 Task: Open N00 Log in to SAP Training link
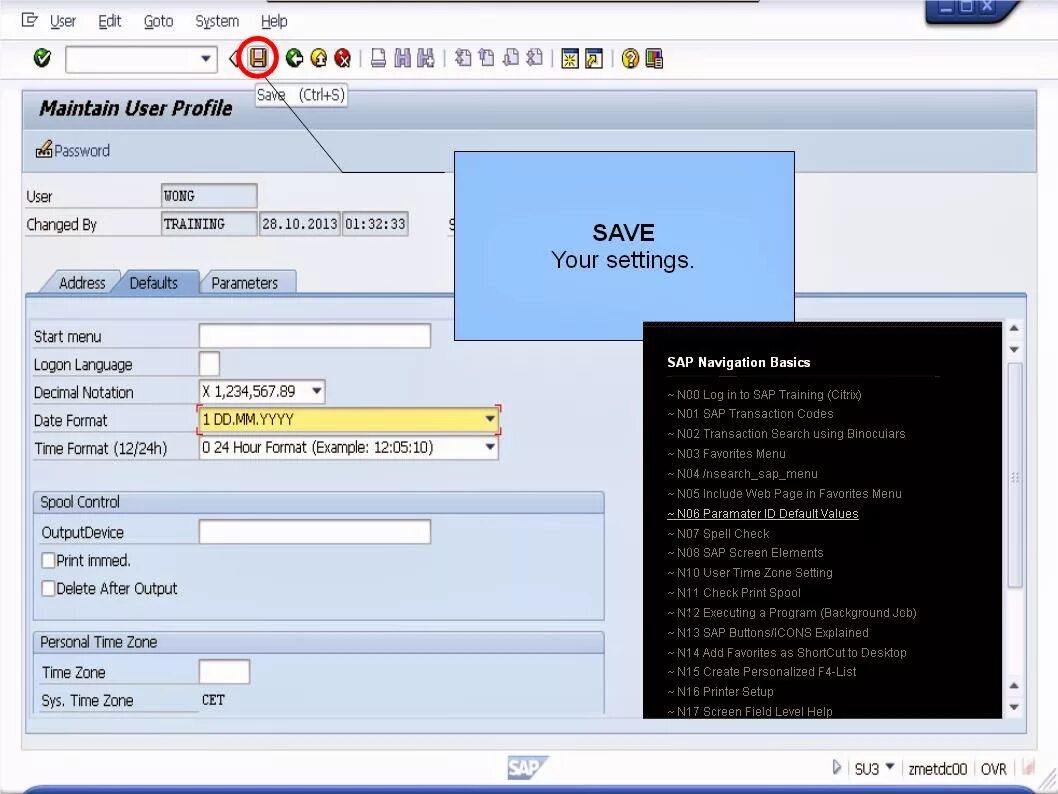tap(764, 394)
